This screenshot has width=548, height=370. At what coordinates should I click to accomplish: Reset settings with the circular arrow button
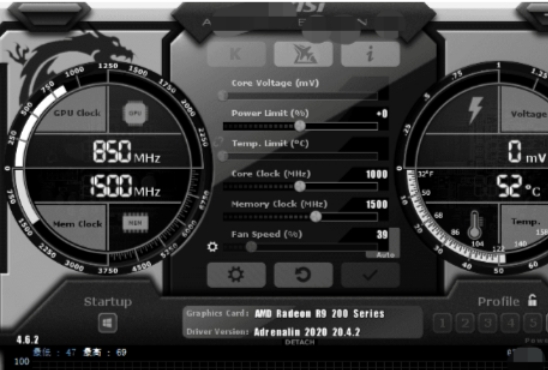pyautogui.click(x=303, y=275)
